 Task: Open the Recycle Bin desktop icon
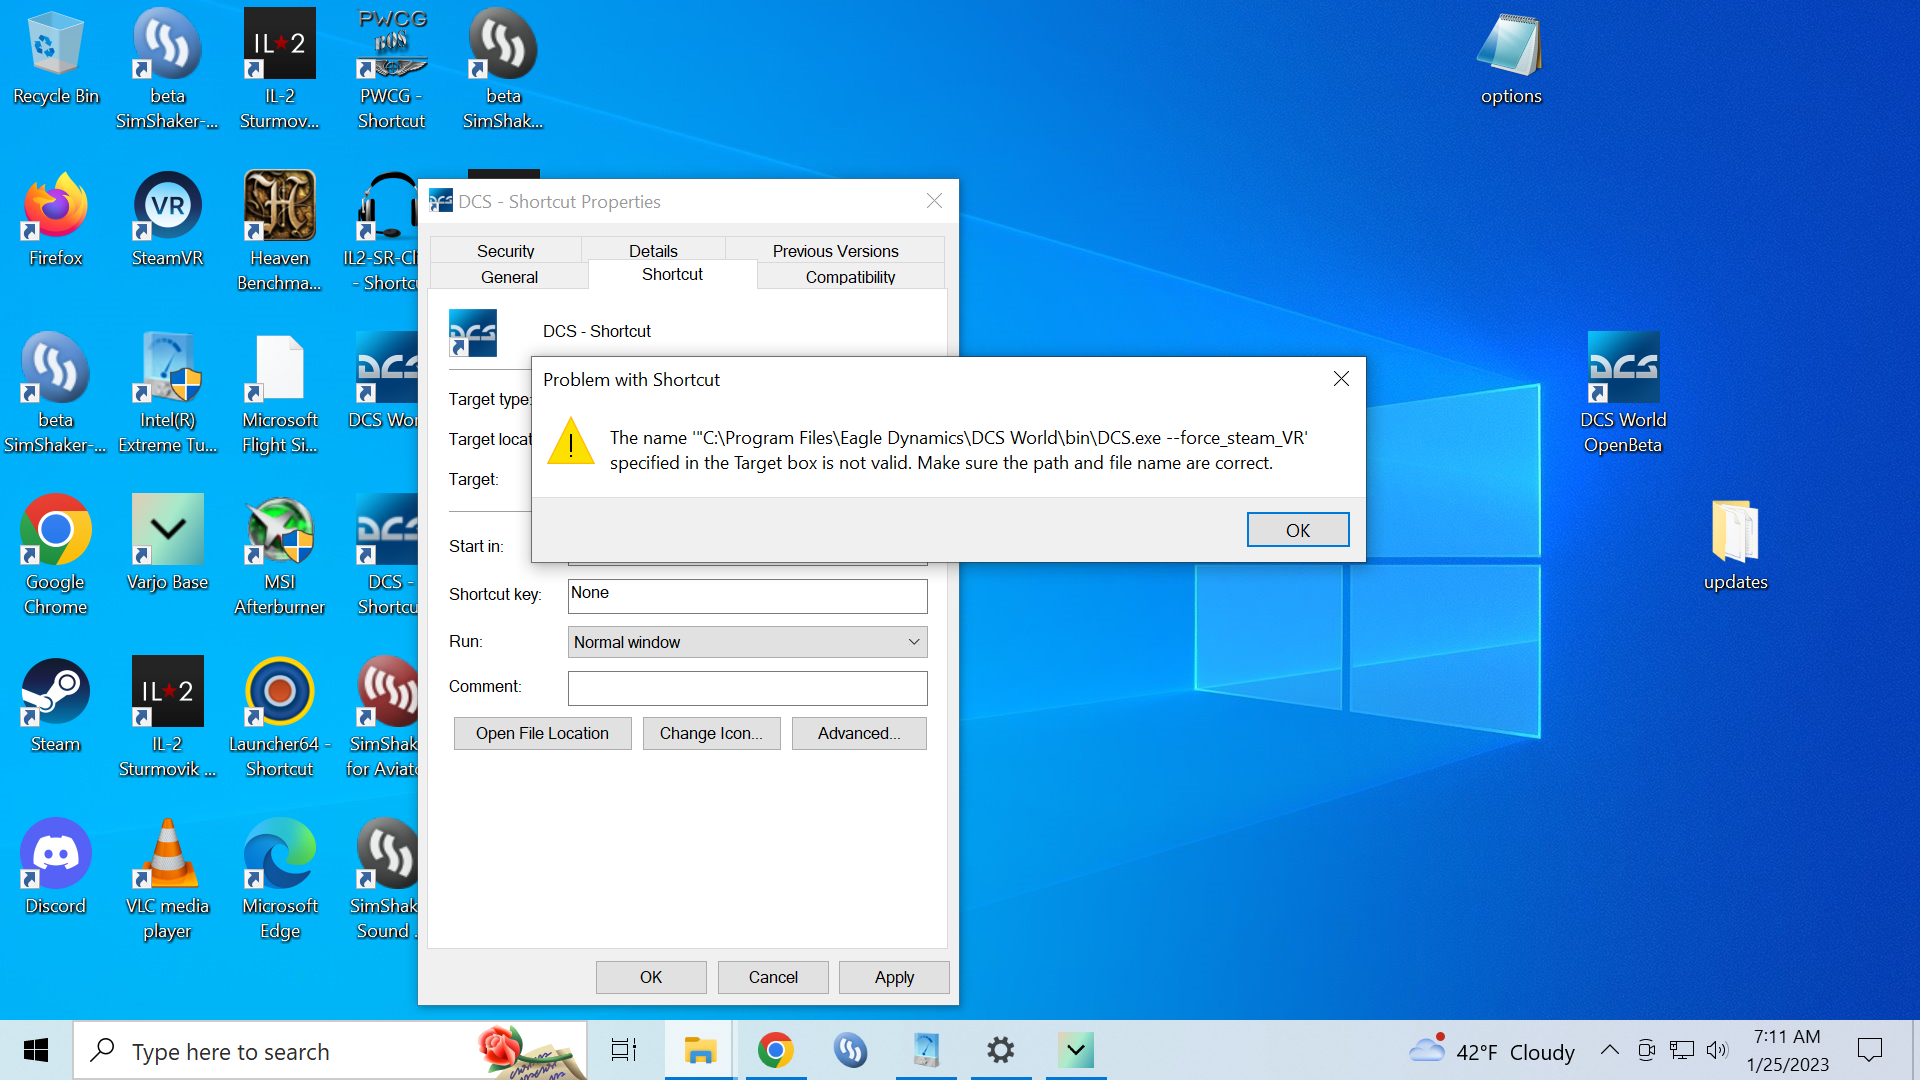click(56, 58)
